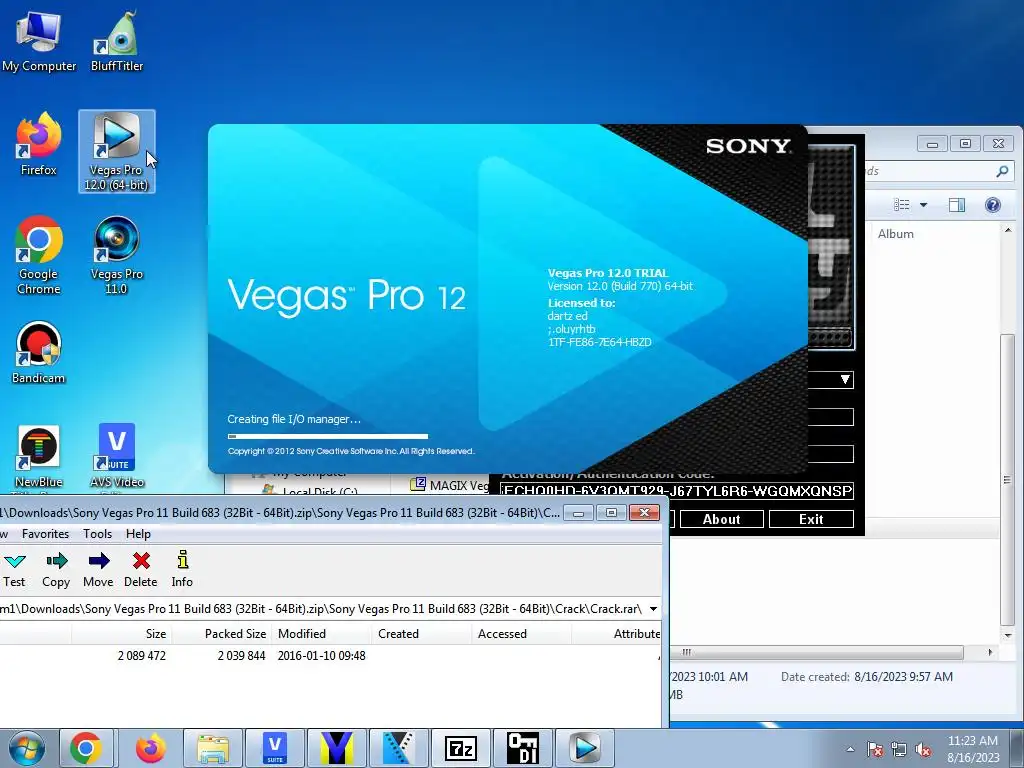Open Firefox from the taskbar

150,748
